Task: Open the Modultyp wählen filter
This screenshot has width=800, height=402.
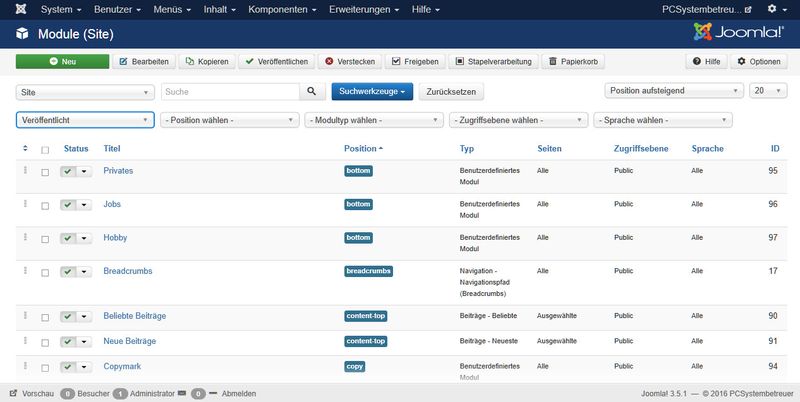Action: (374, 120)
